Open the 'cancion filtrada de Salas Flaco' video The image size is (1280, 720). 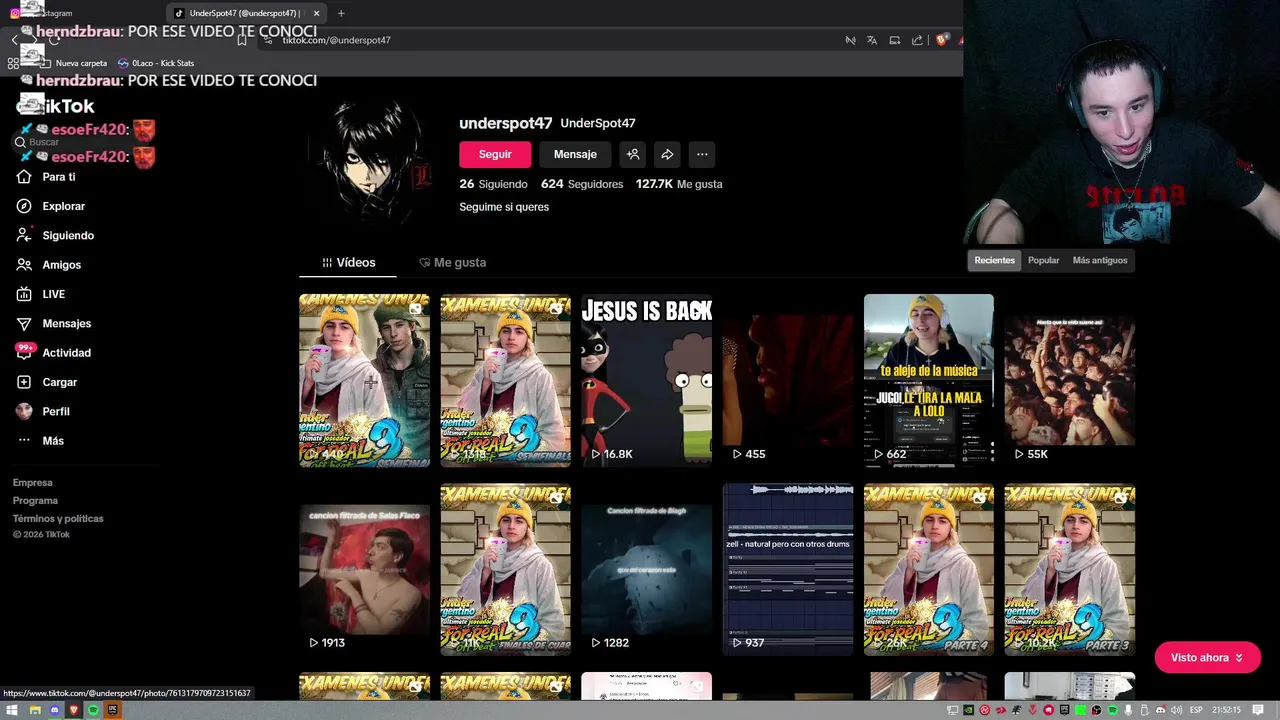pyautogui.click(x=364, y=569)
